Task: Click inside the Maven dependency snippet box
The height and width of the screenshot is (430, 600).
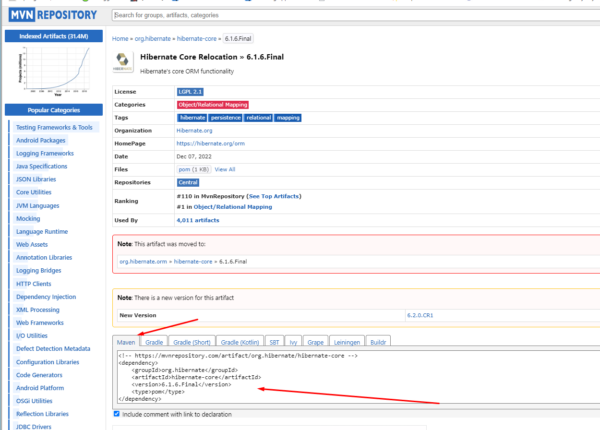Action: click(x=358, y=377)
